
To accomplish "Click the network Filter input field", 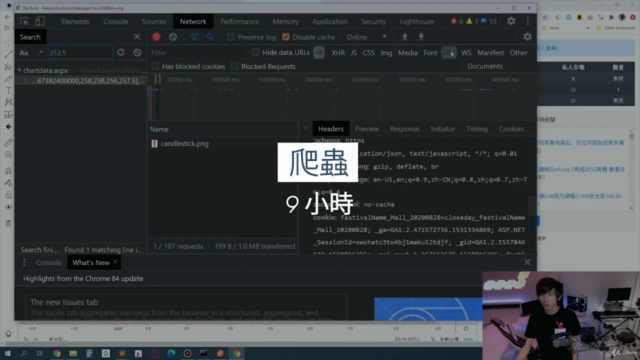I will (197, 53).
